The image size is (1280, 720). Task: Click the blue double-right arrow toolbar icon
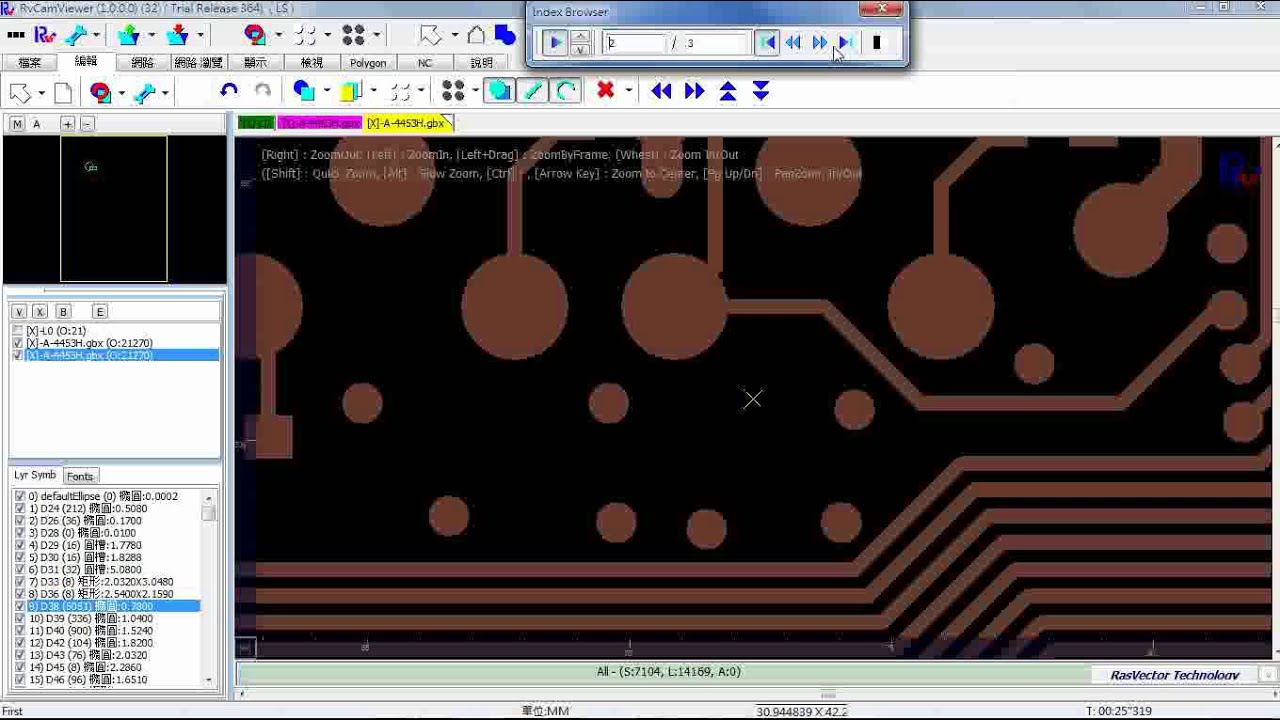pyautogui.click(x=694, y=91)
